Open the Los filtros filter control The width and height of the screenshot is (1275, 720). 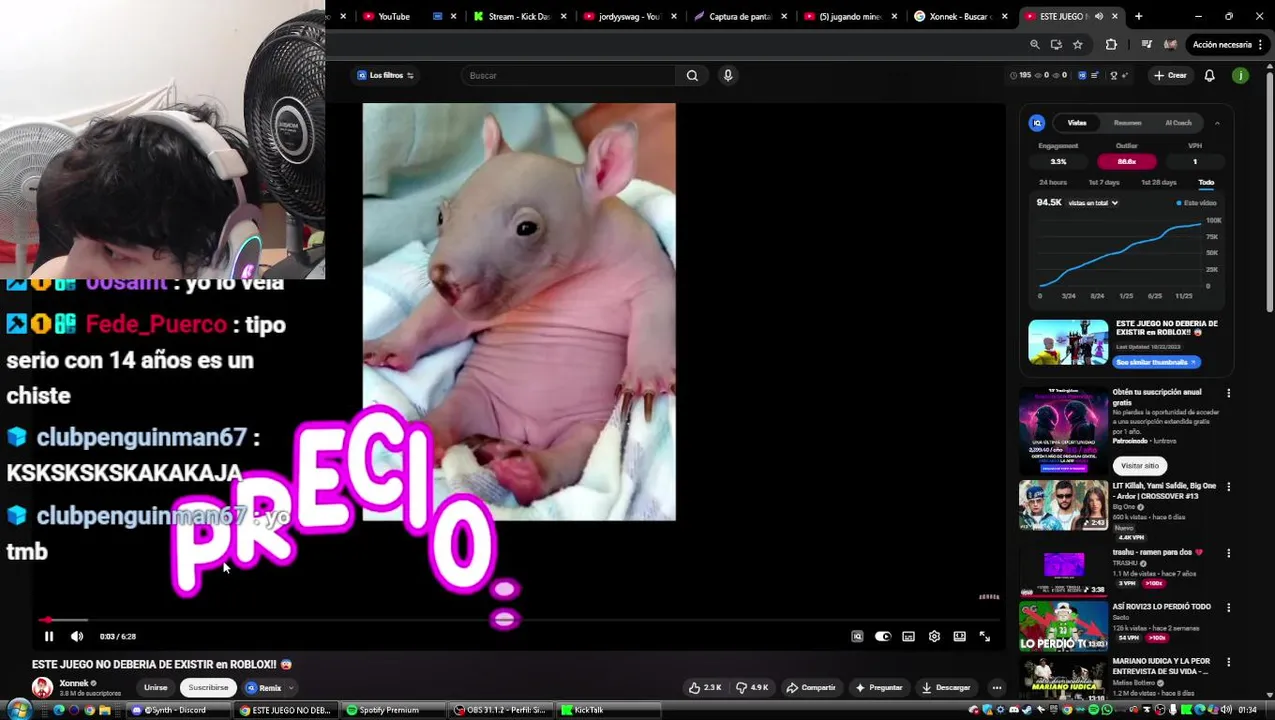pos(386,75)
